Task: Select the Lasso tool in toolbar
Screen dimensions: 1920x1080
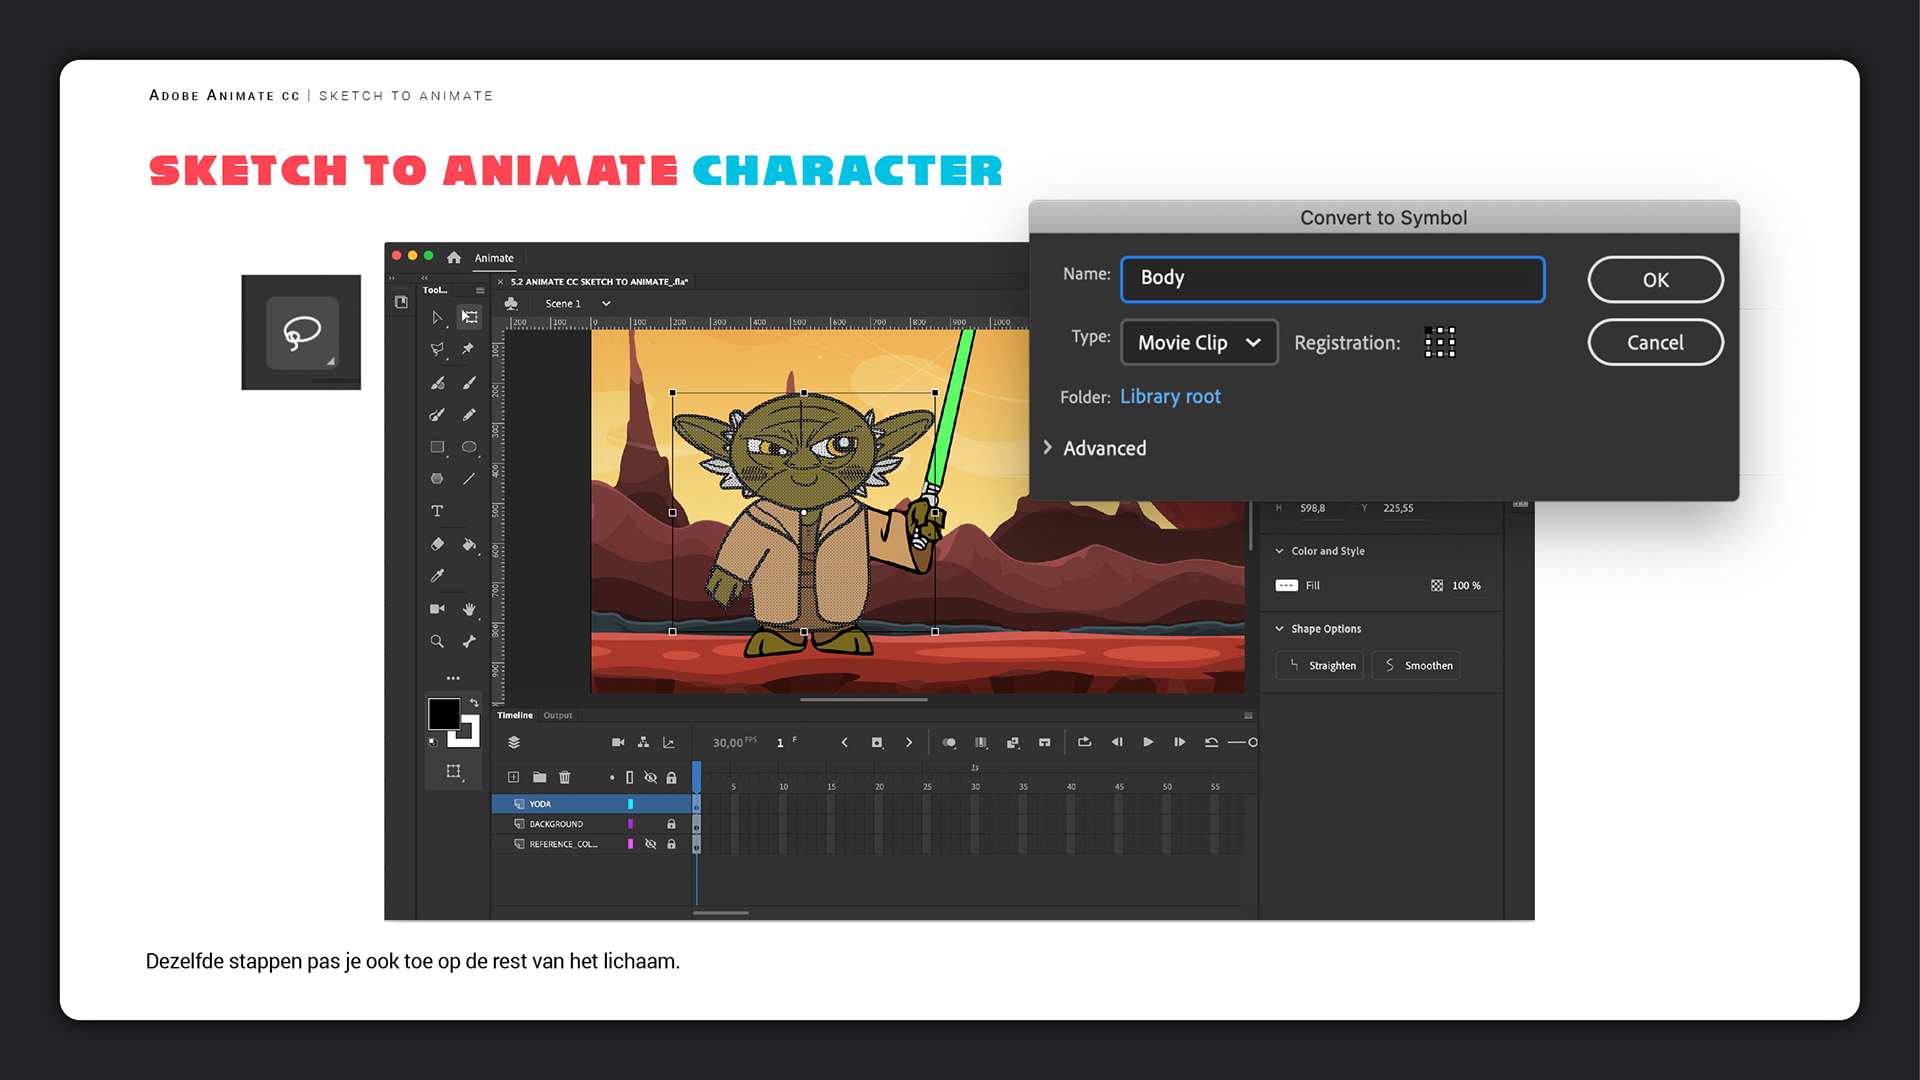Action: [437, 349]
